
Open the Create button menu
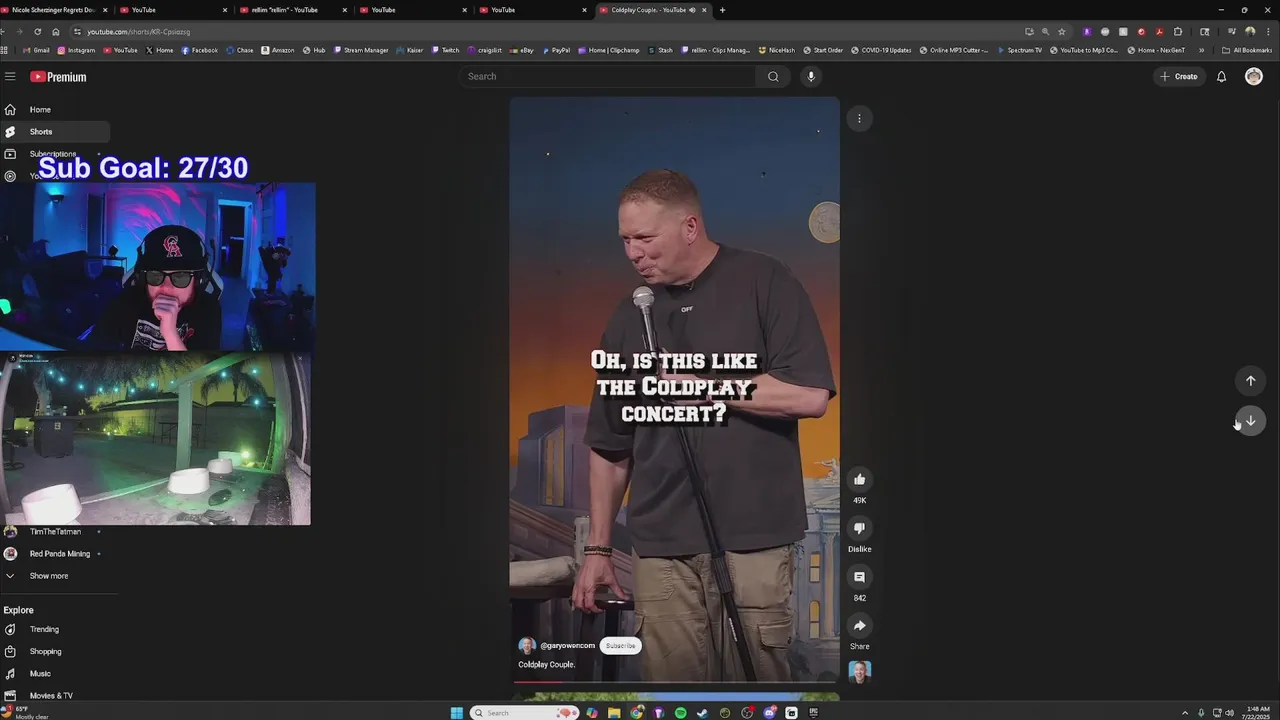click(1179, 76)
